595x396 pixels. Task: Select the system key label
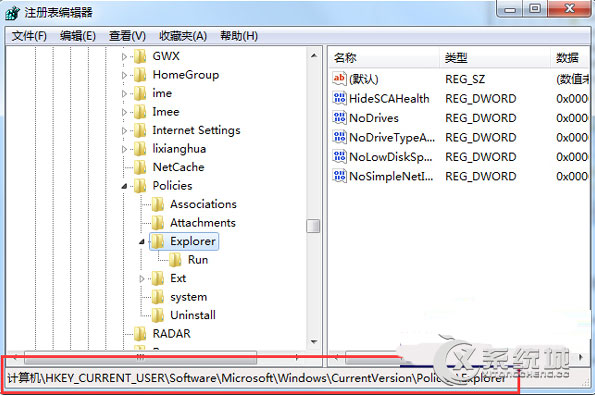coord(189,297)
